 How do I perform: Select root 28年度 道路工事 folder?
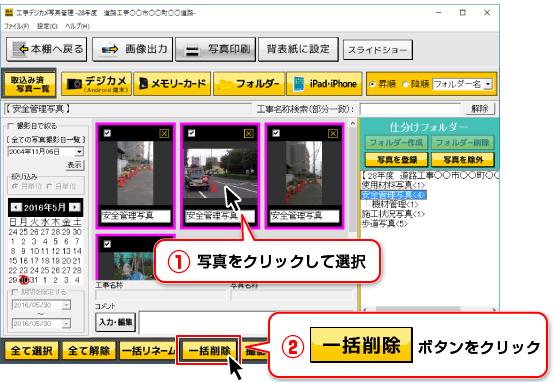[430, 176]
